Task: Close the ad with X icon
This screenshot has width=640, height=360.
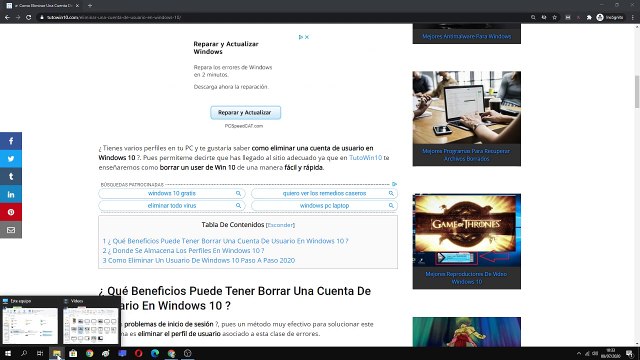Action: click(307, 37)
